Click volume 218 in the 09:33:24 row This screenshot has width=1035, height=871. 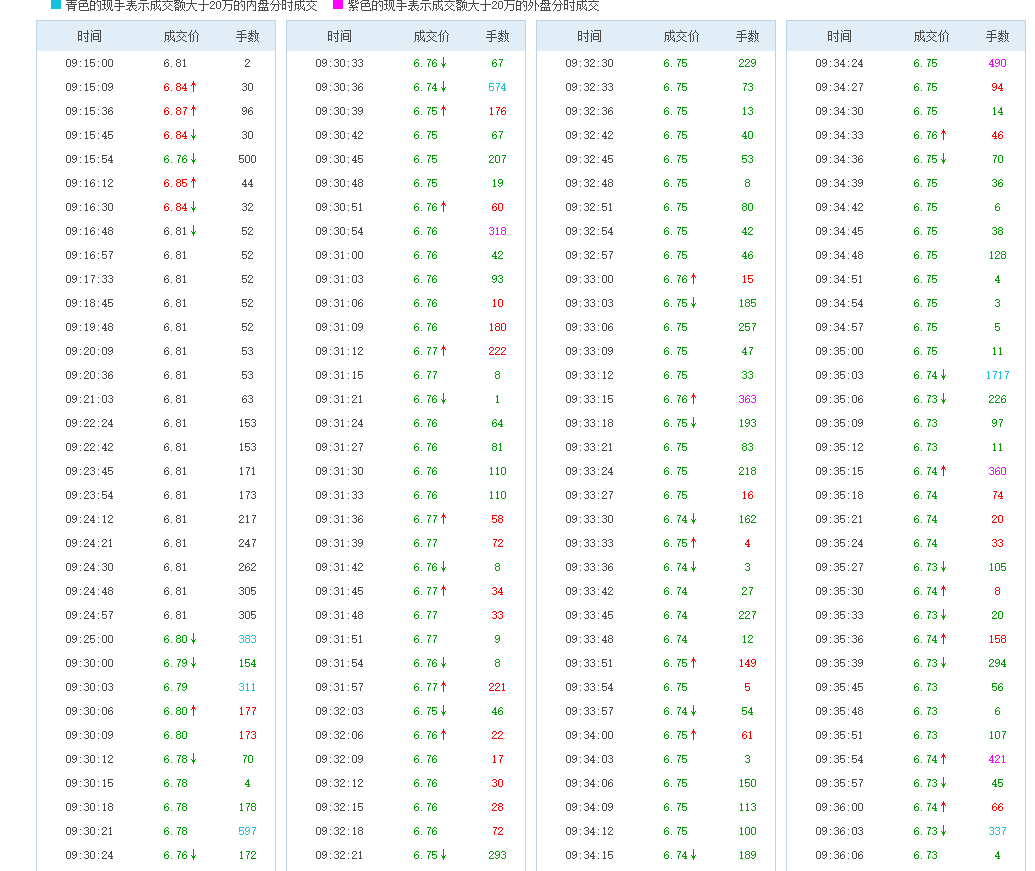pos(747,471)
